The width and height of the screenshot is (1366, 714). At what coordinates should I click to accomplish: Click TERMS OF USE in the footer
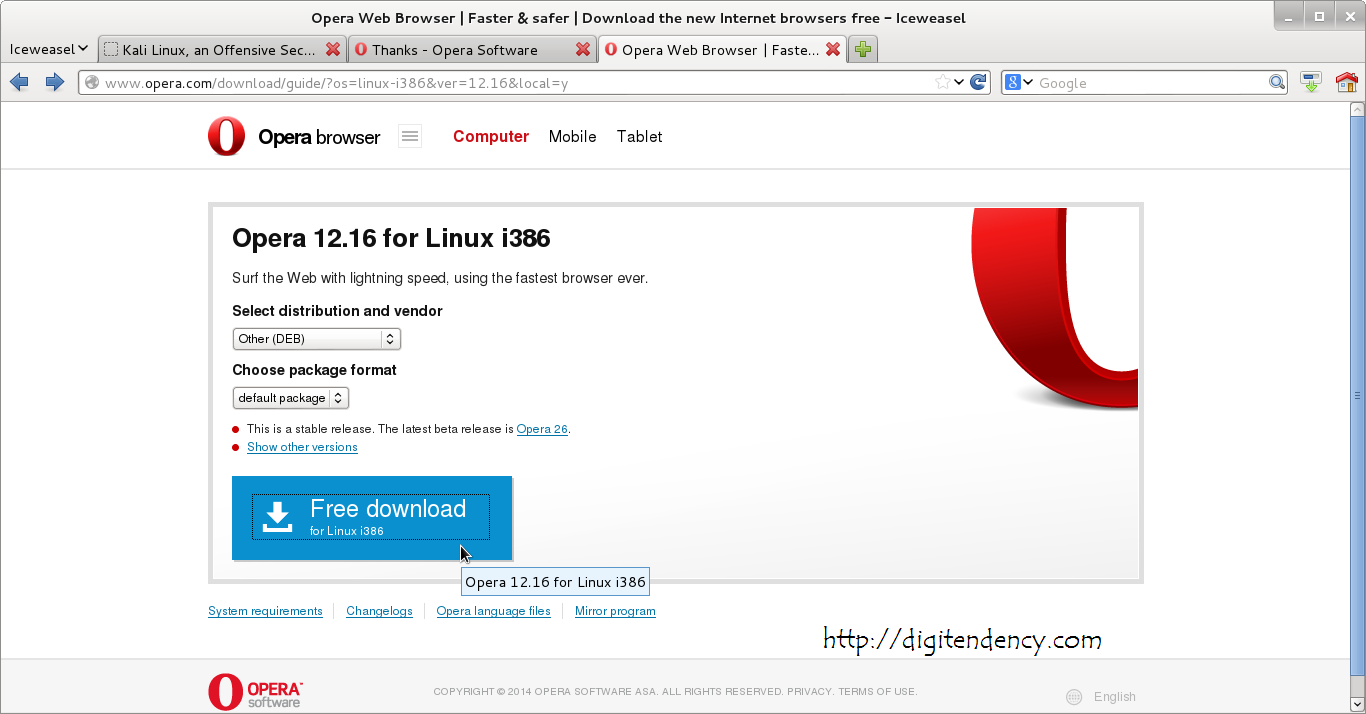point(876,691)
